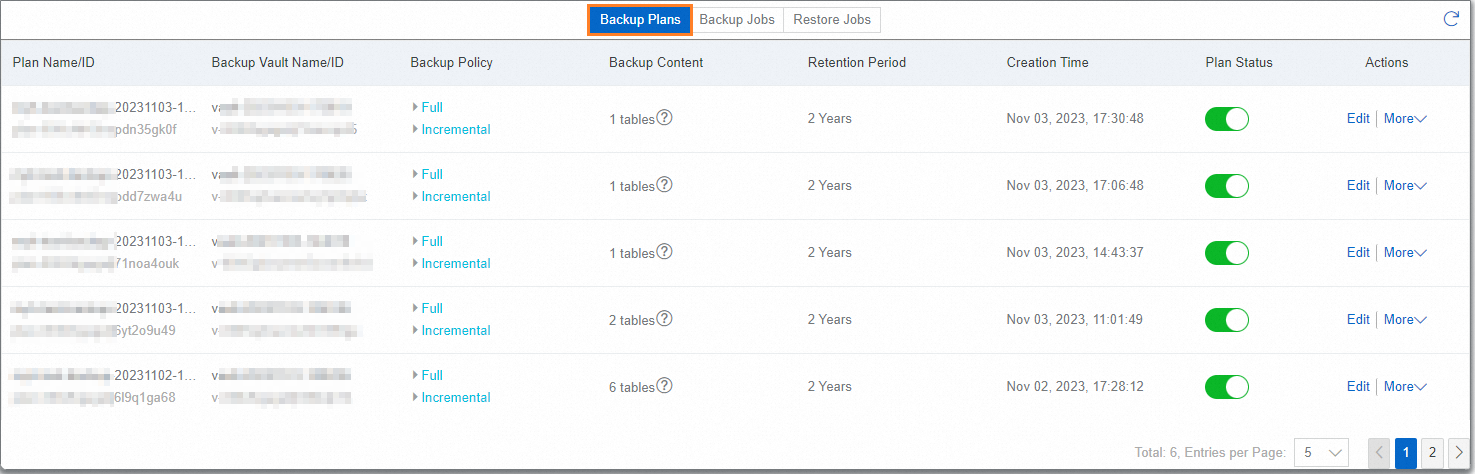Toggle plan status for plan created 11:01:49

tap(1227, 320)
